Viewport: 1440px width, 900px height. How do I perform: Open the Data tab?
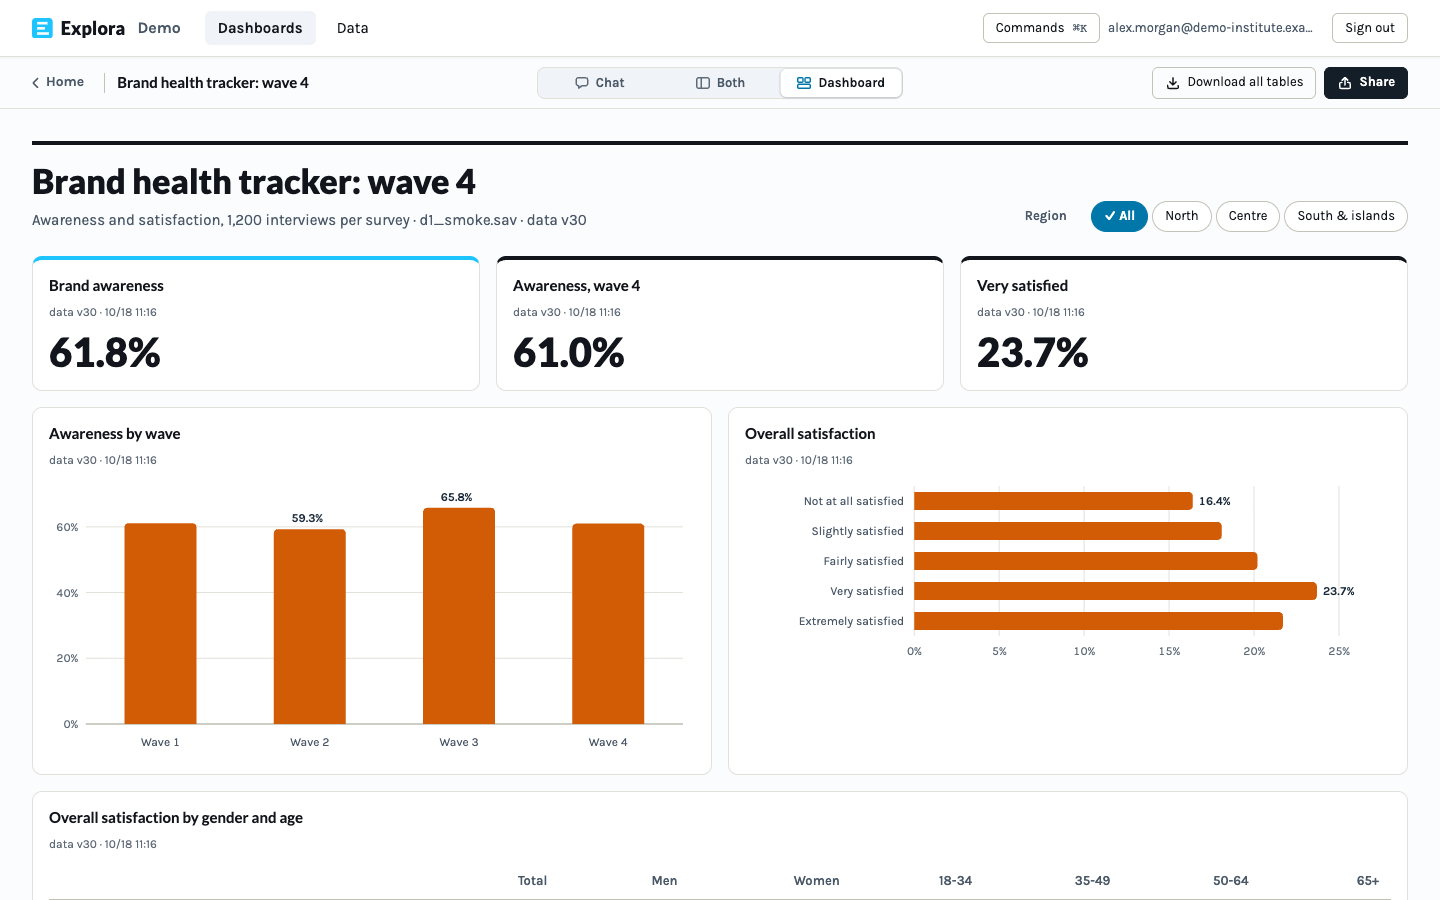(352, 28)
